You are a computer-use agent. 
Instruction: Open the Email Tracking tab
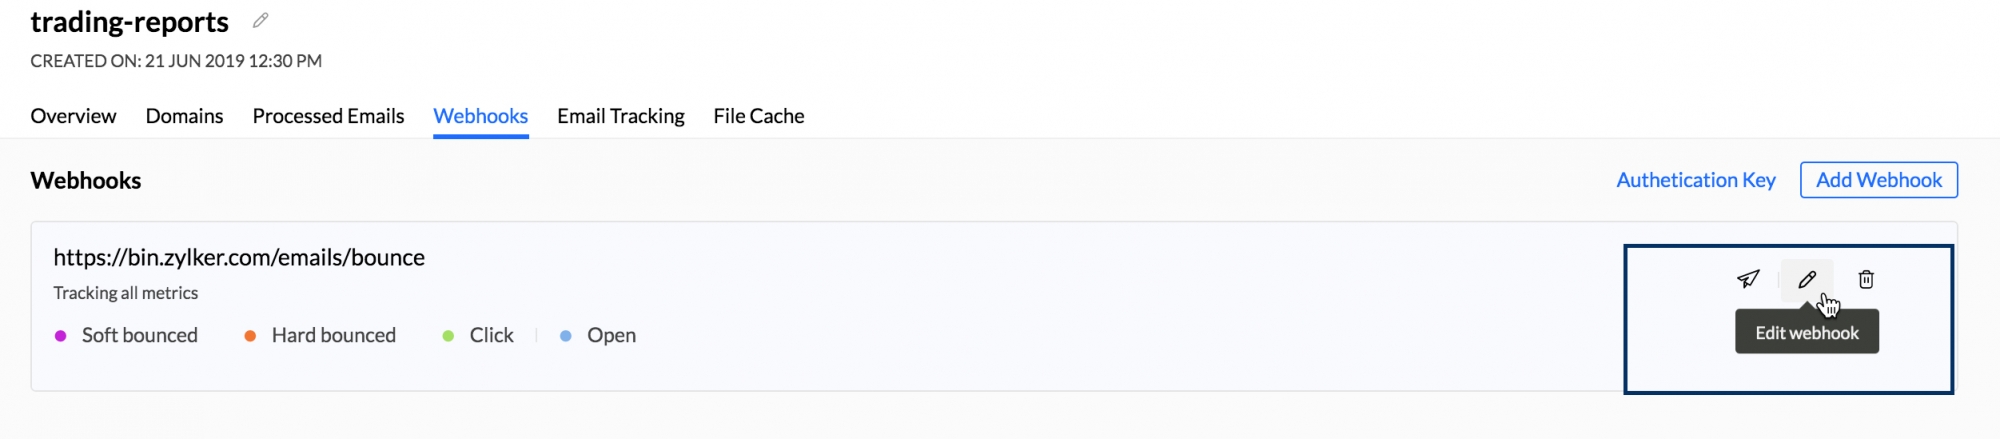click(x=620, y=116)
